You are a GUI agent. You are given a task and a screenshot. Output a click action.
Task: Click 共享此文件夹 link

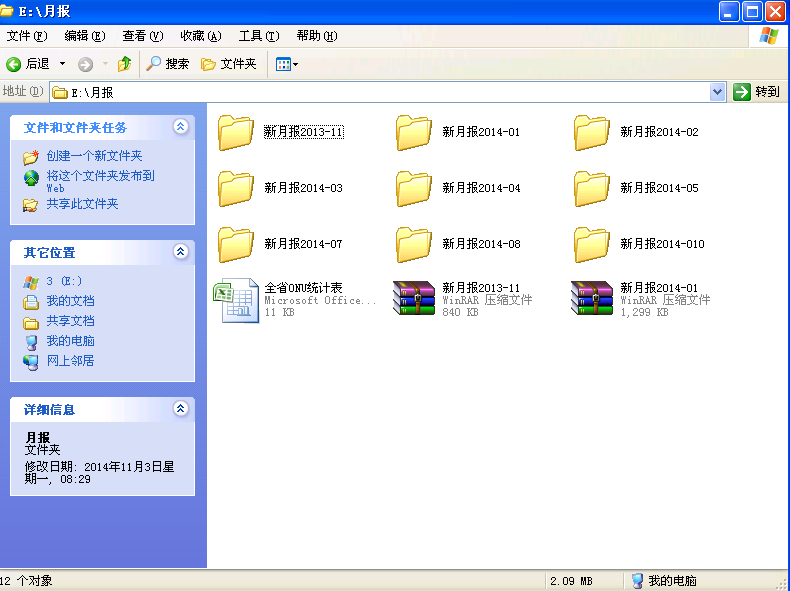[x=82, y=204]
